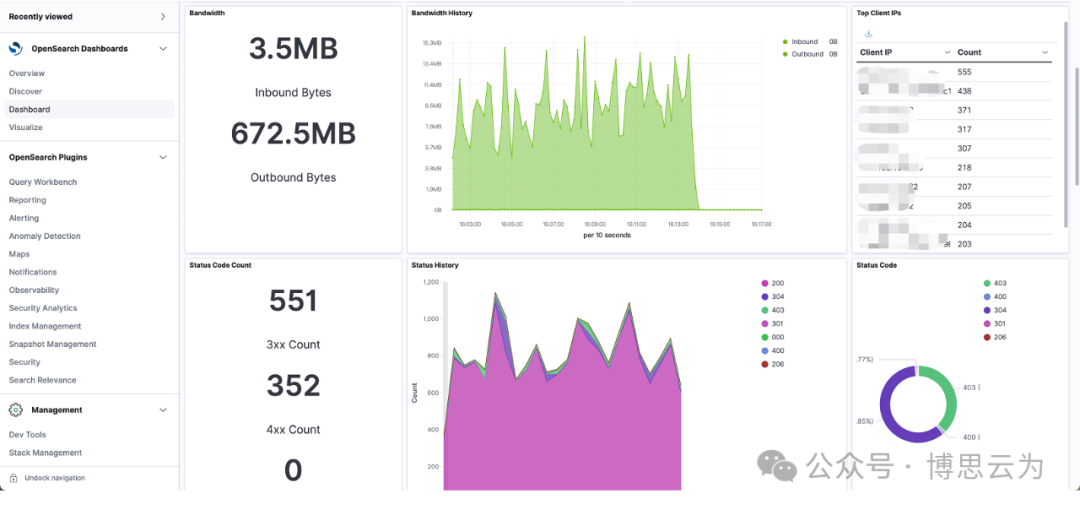
Task: Open Dev Tools
Action: (28, 435)
